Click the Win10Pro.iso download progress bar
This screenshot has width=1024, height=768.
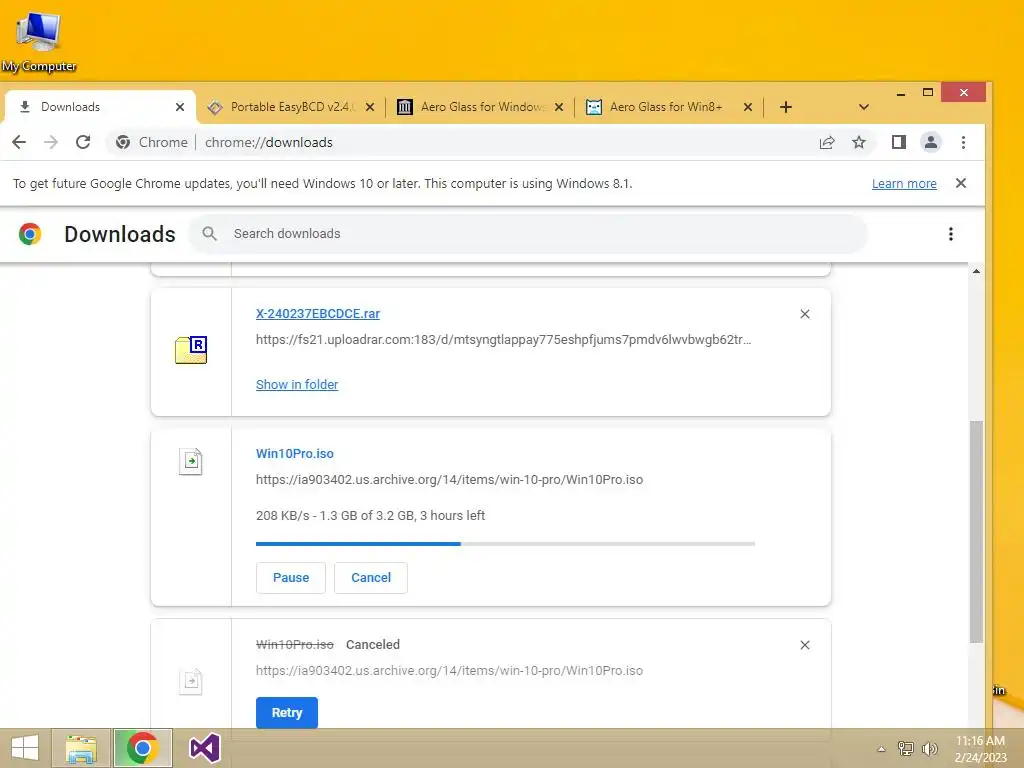[505, 543]
